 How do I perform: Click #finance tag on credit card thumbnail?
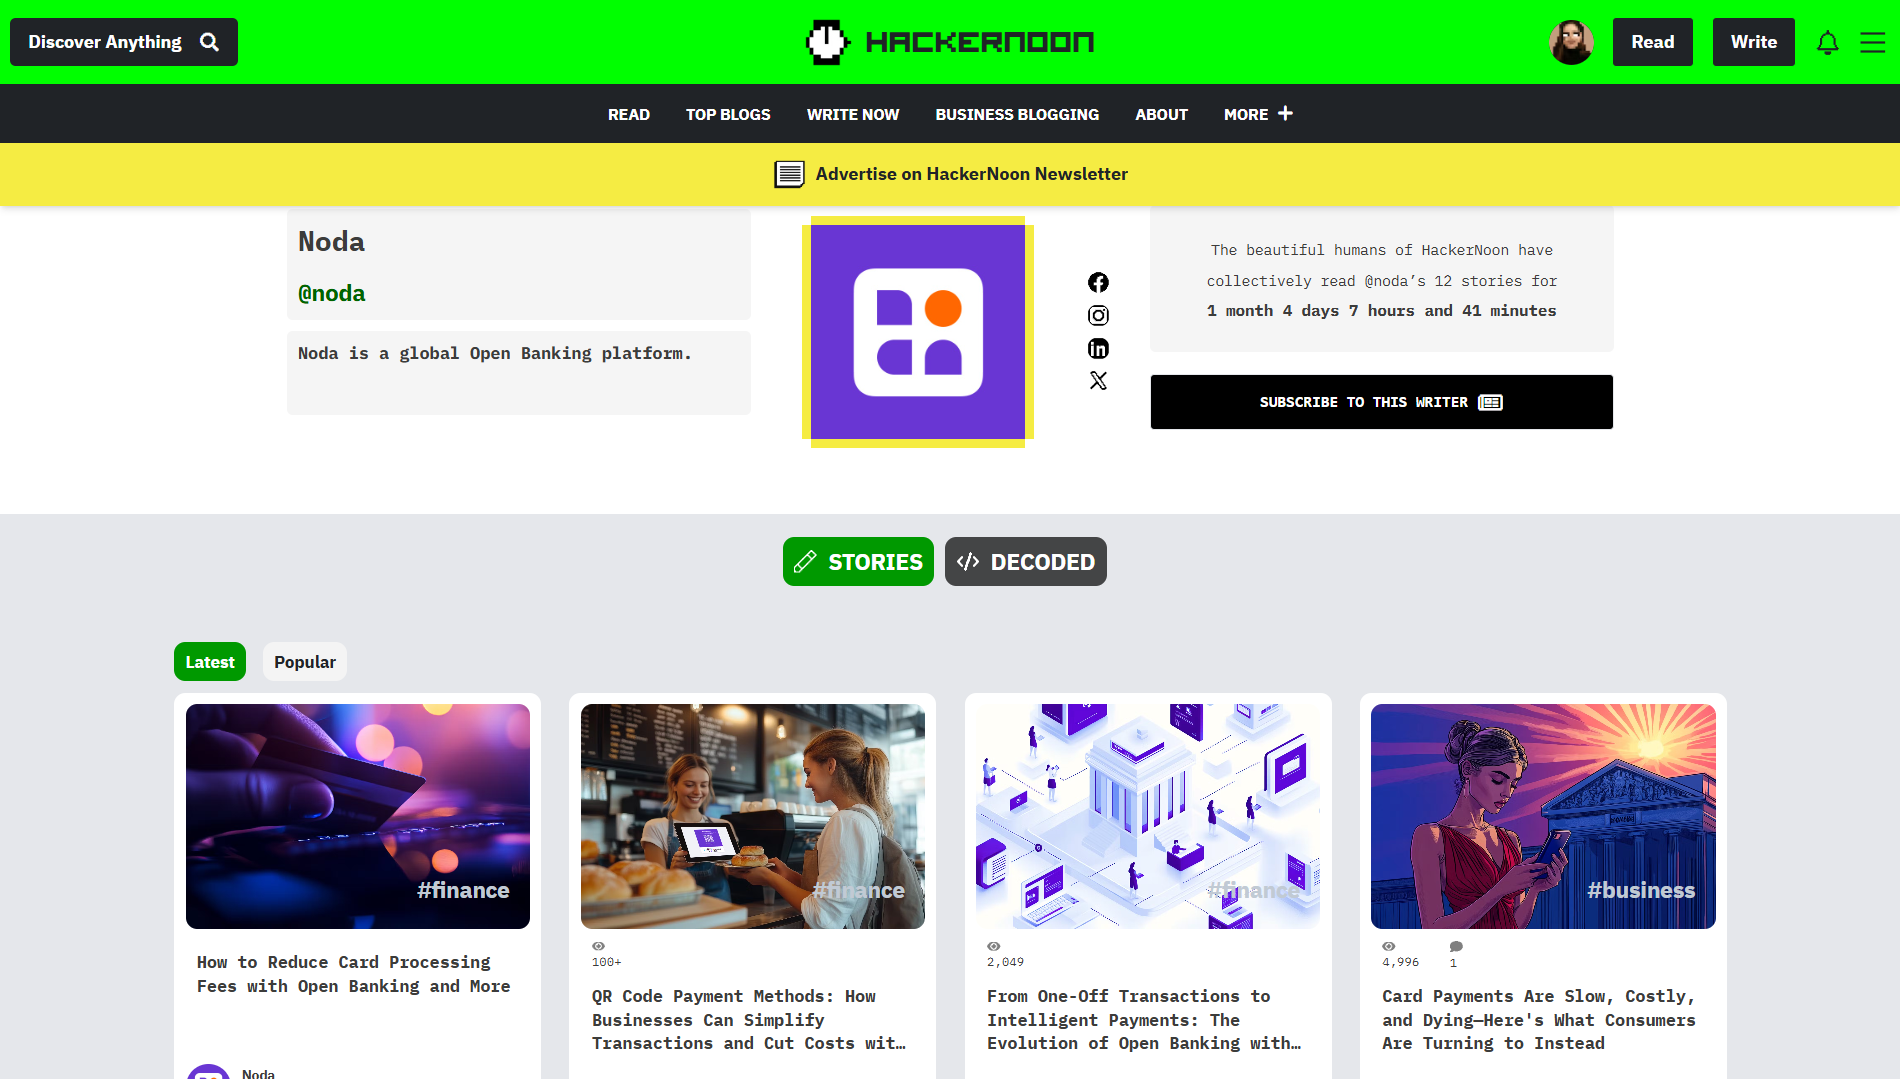(463, 890)
